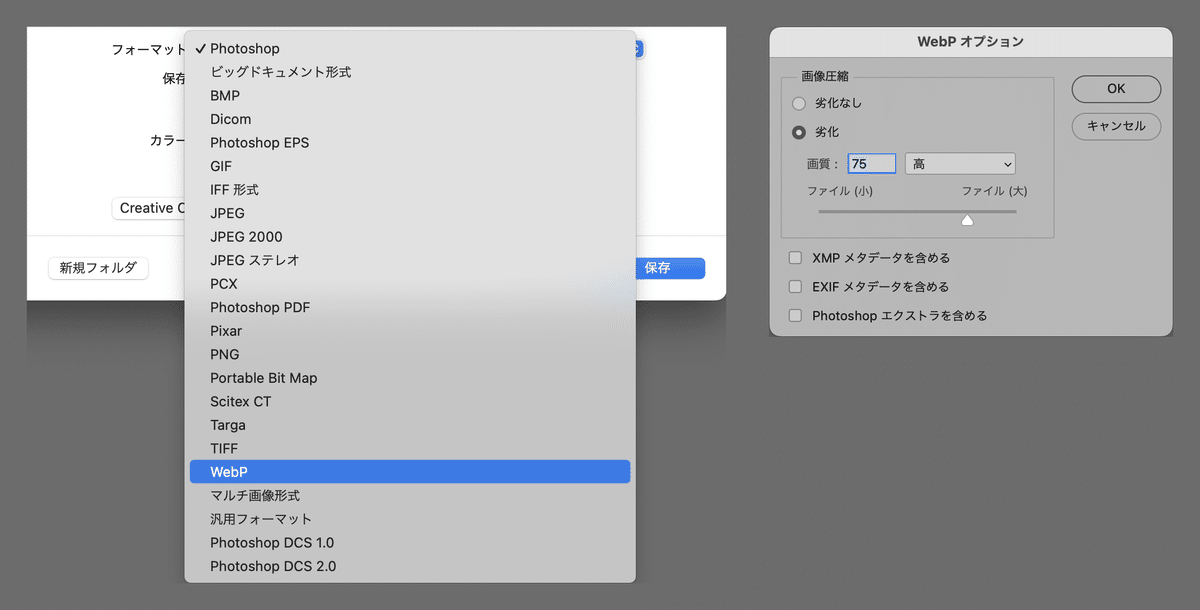Enable Photoshop エクストラを含める checkbox
The image size is (1200, 610).
tap(795, 316)
